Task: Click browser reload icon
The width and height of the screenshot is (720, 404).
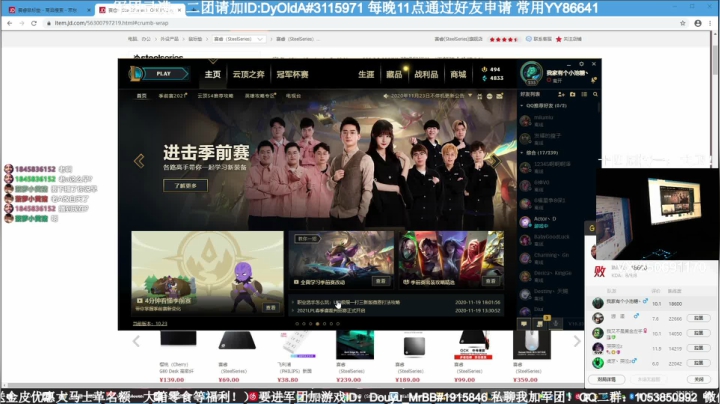Action: [34, 23]
